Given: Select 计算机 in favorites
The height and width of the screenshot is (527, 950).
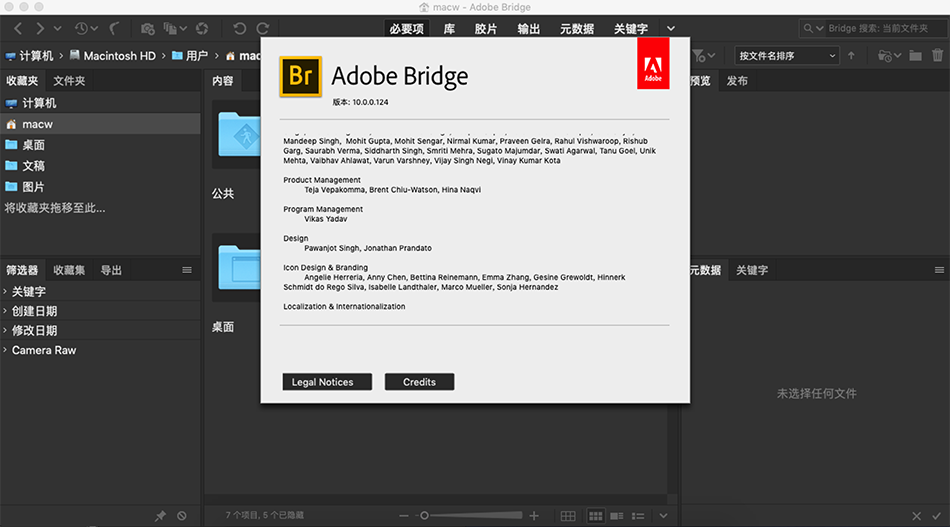Looking at the screenshot, I should pos(100,103).
